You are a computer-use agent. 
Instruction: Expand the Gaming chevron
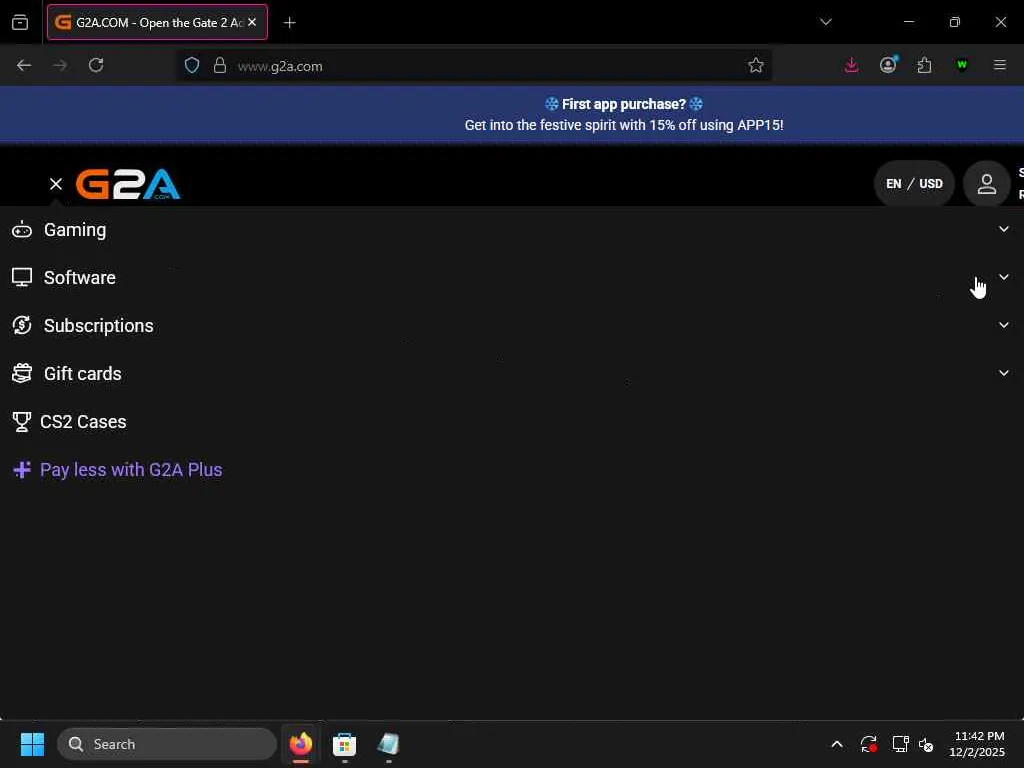pyautogui.click(x=1004, y=229)
